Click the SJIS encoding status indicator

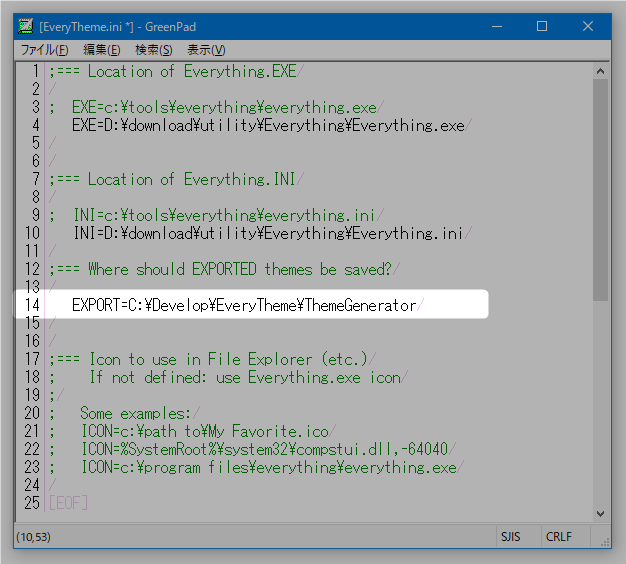pyautogui.click(x=511, y=537)
